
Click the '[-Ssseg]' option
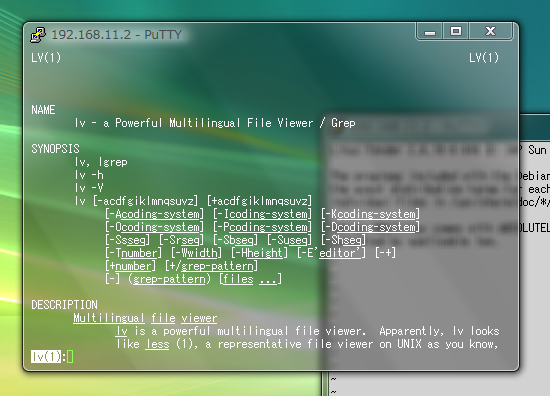pos(127,240)
